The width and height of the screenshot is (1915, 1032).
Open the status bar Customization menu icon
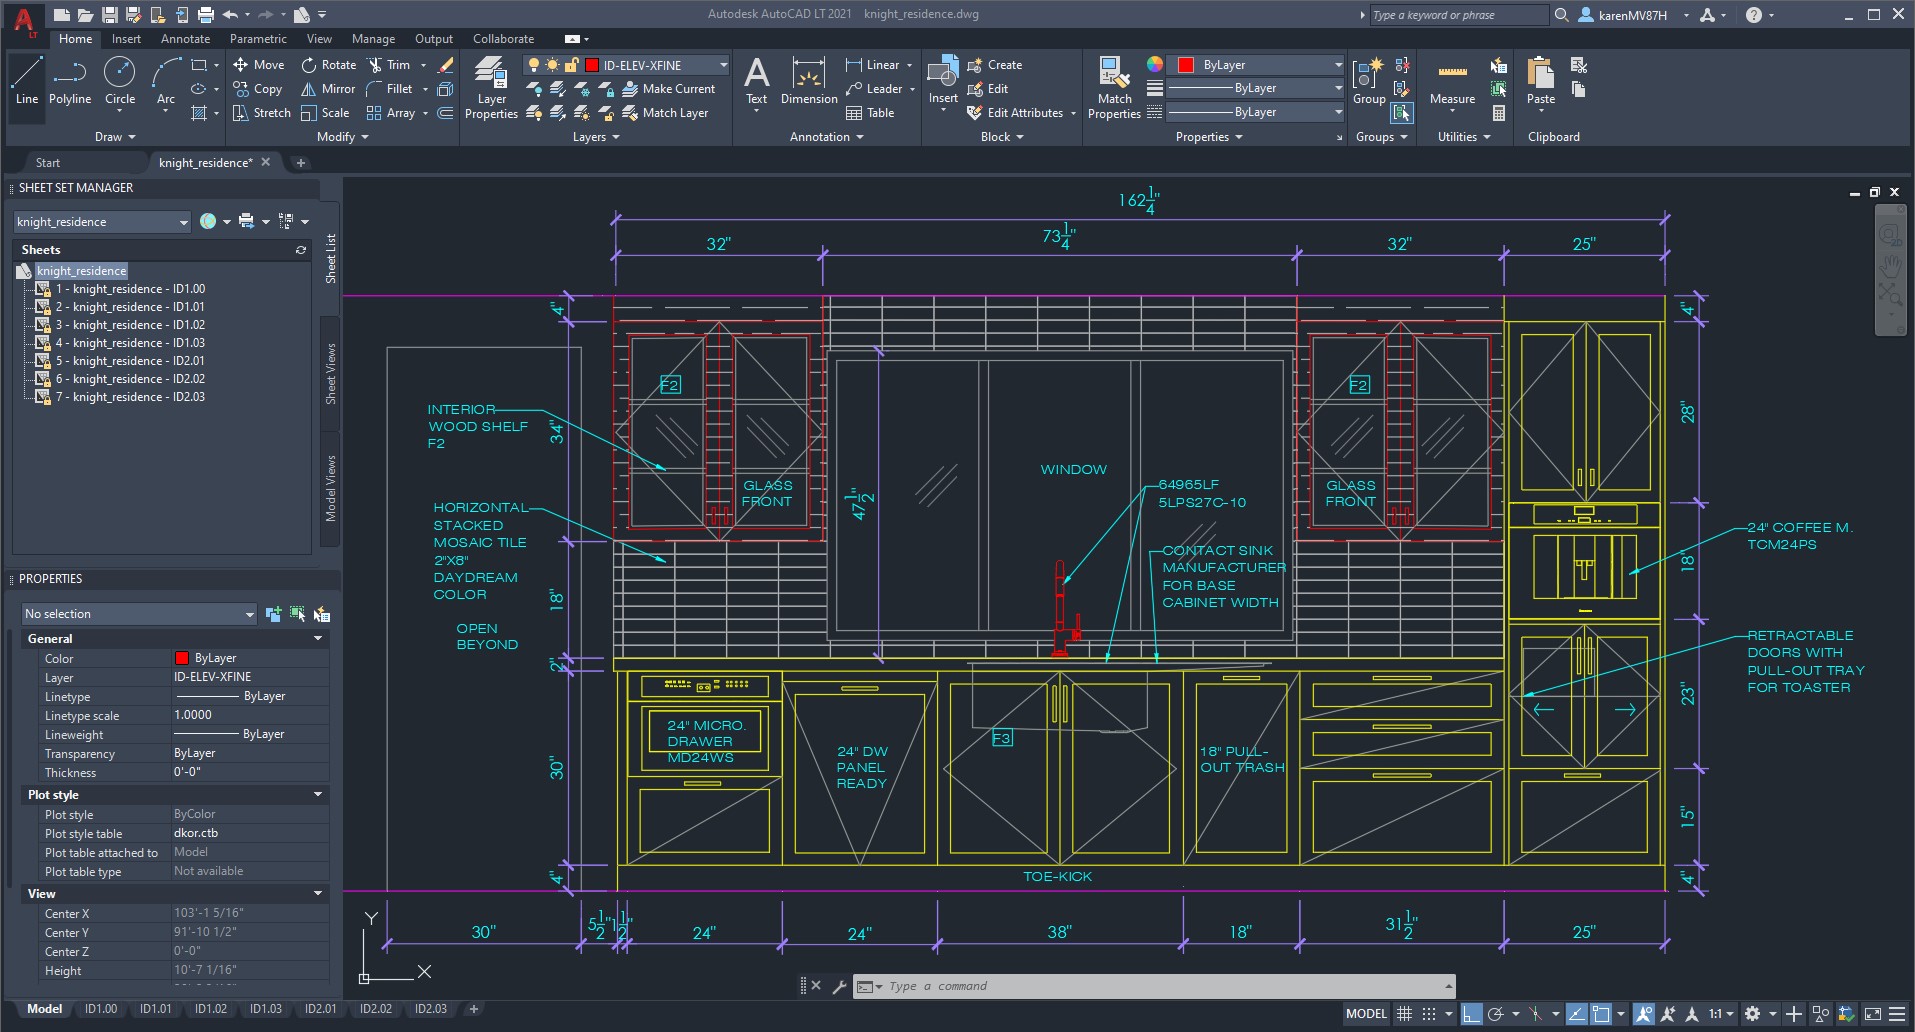(x=1896, y=1014)
